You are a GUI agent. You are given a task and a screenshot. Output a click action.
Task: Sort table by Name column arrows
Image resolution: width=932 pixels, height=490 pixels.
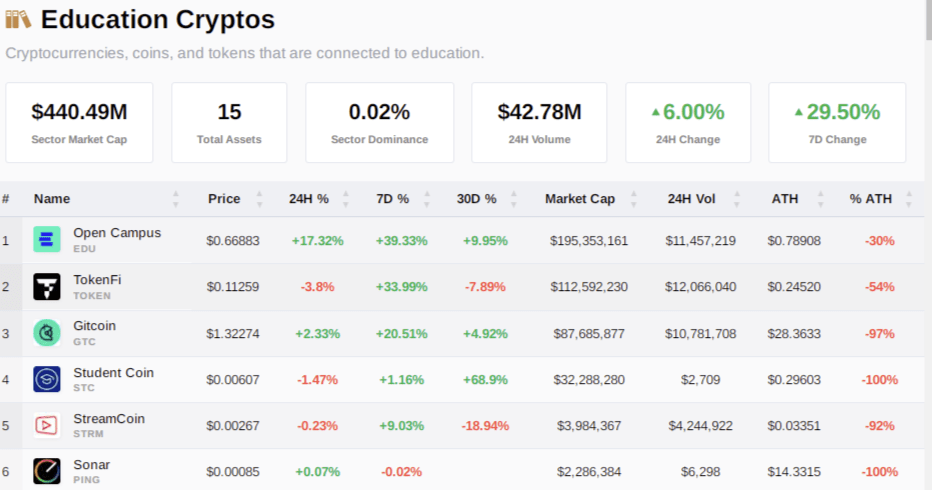click(x=175, y=199)
